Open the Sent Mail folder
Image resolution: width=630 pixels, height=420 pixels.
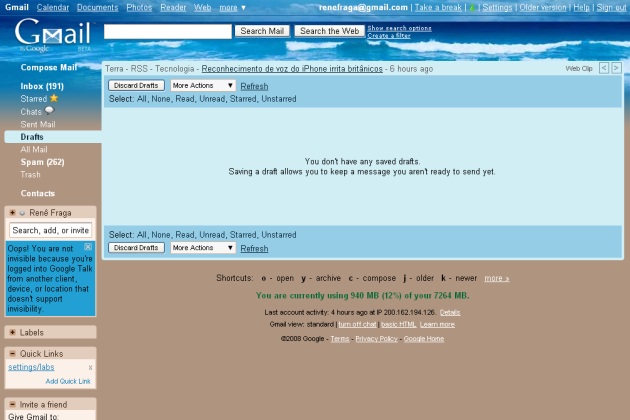click(38, 124)
